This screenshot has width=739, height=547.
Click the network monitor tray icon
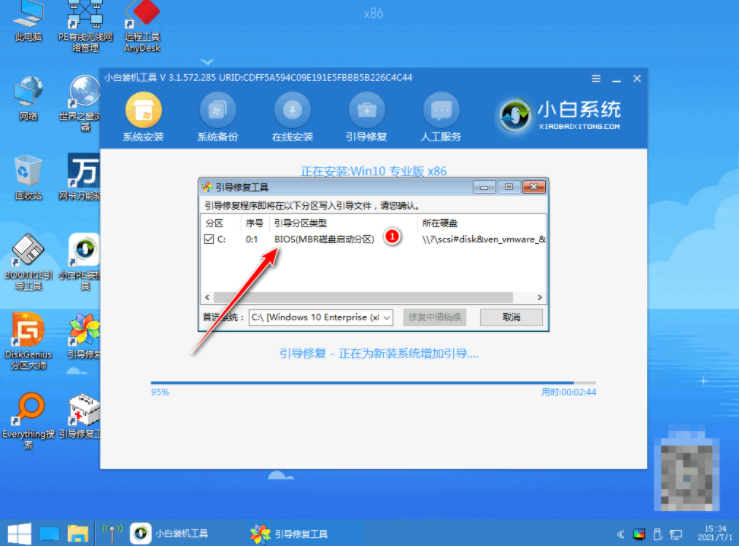click(x=676, y=534)
